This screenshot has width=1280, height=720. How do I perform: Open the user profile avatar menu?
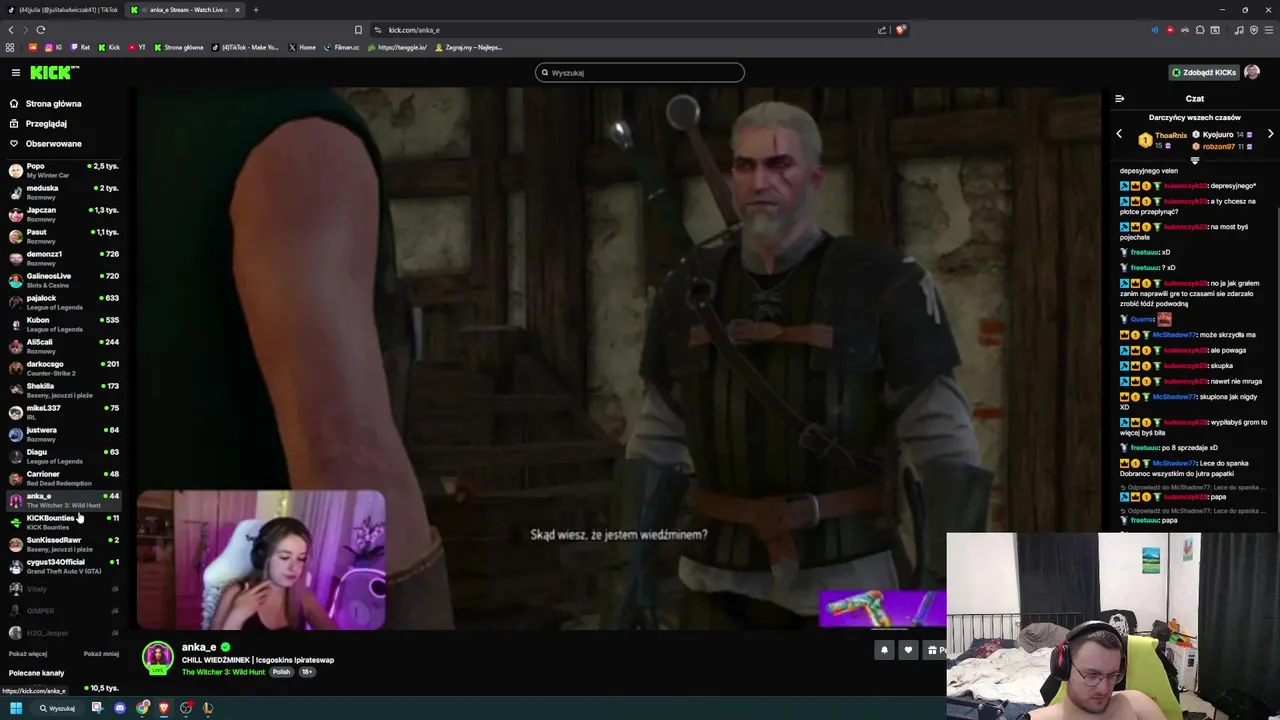click(x=1252, y=72)
